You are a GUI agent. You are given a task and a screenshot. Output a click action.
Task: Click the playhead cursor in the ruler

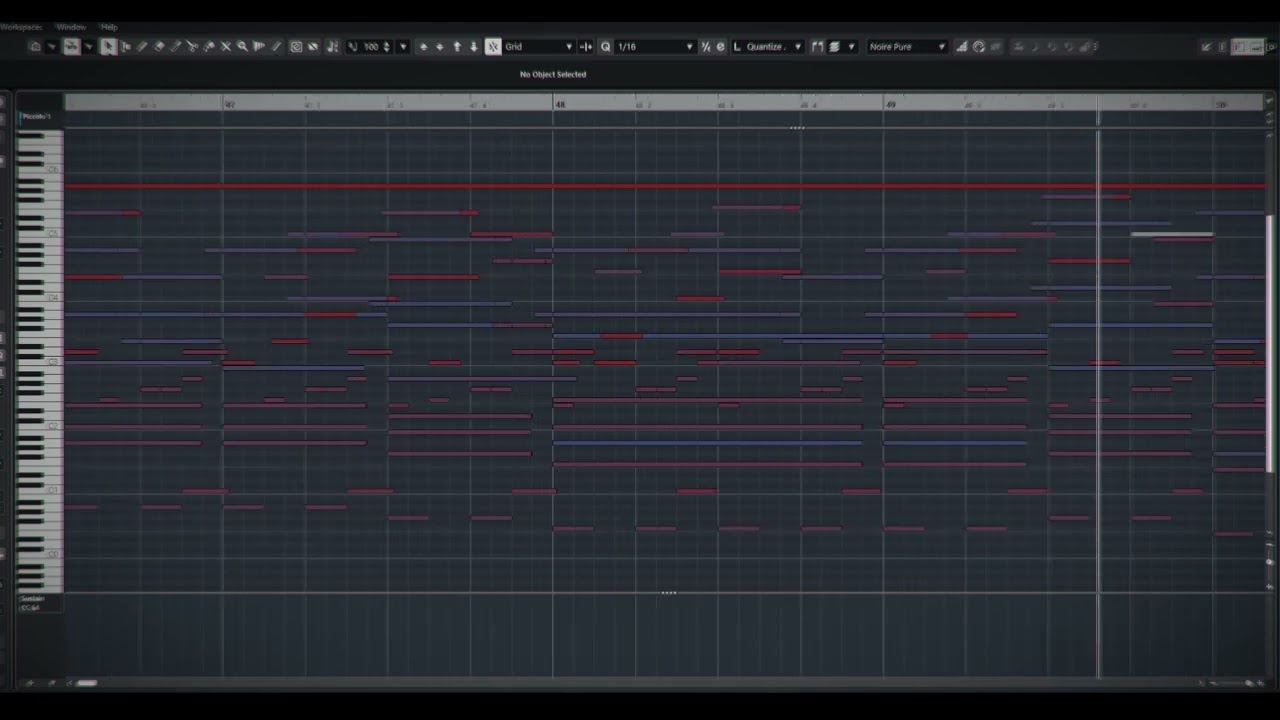pos(1098,104)
